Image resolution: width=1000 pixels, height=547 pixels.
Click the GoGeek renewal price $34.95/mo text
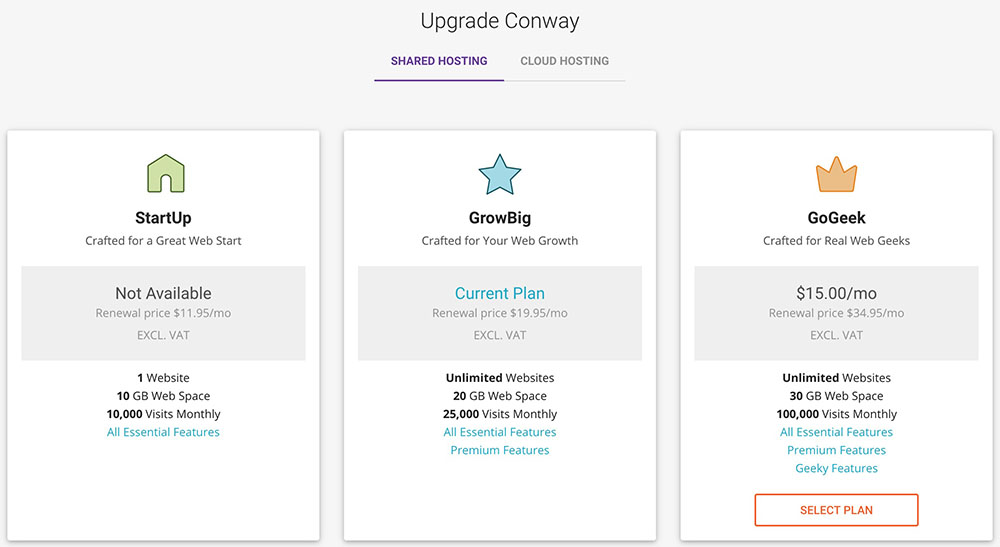click(836, 313)
